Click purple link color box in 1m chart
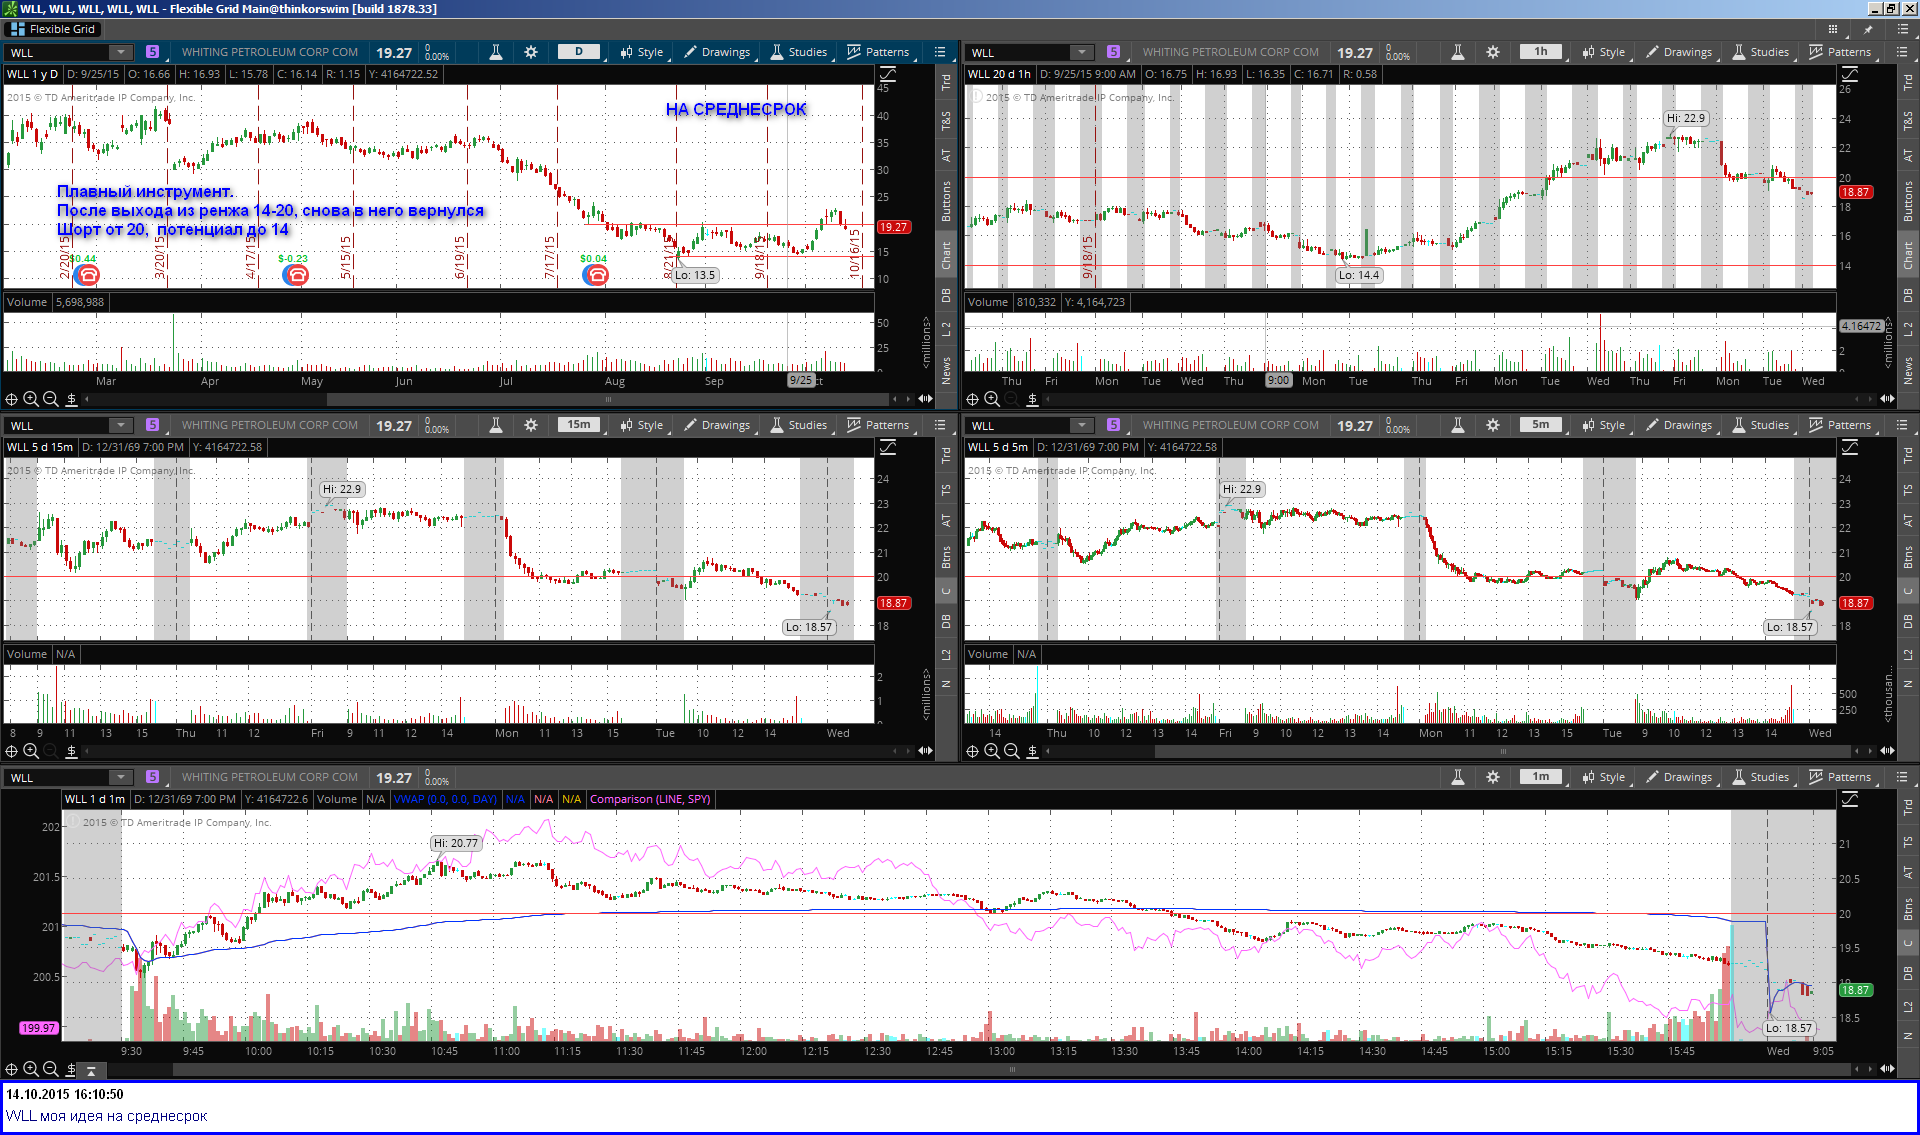The height and width of the screenshot is (1135, 1920). (x=152, y=777)
